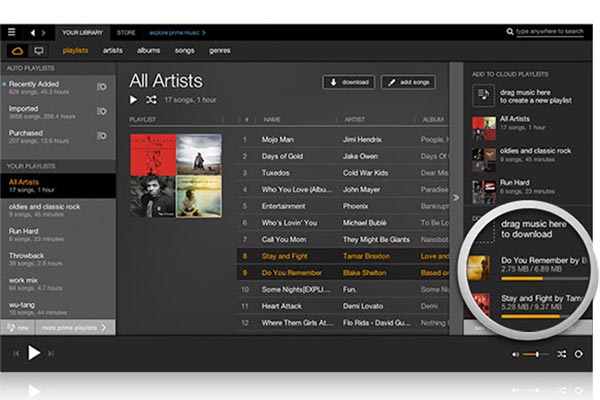Play the All Artists playlist
The width and height of the screenshot is (600, 400).
click(x=133, y=100)
